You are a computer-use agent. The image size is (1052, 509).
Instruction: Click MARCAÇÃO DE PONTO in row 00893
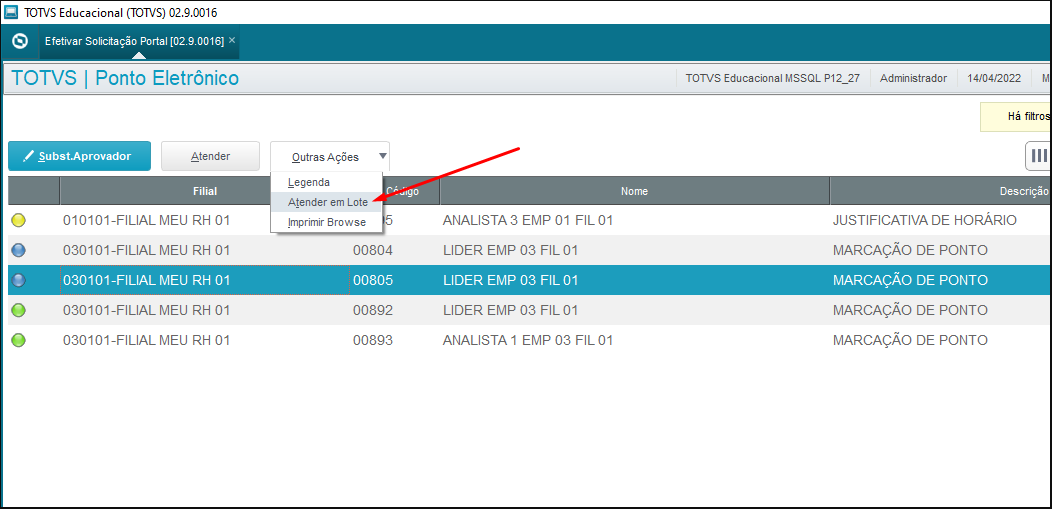tap(910, 340)
